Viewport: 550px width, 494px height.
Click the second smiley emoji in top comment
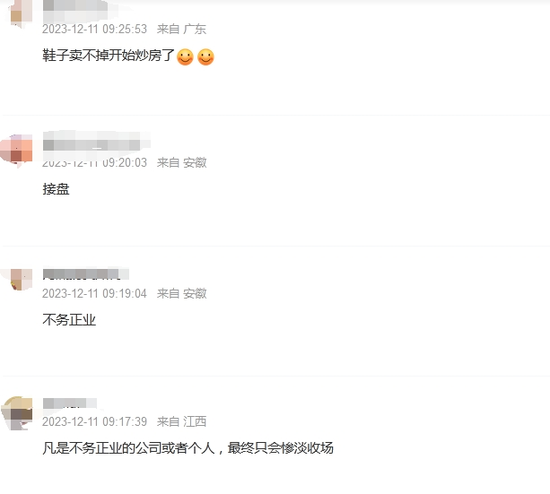pyautogui.click(x=206, y=56)
